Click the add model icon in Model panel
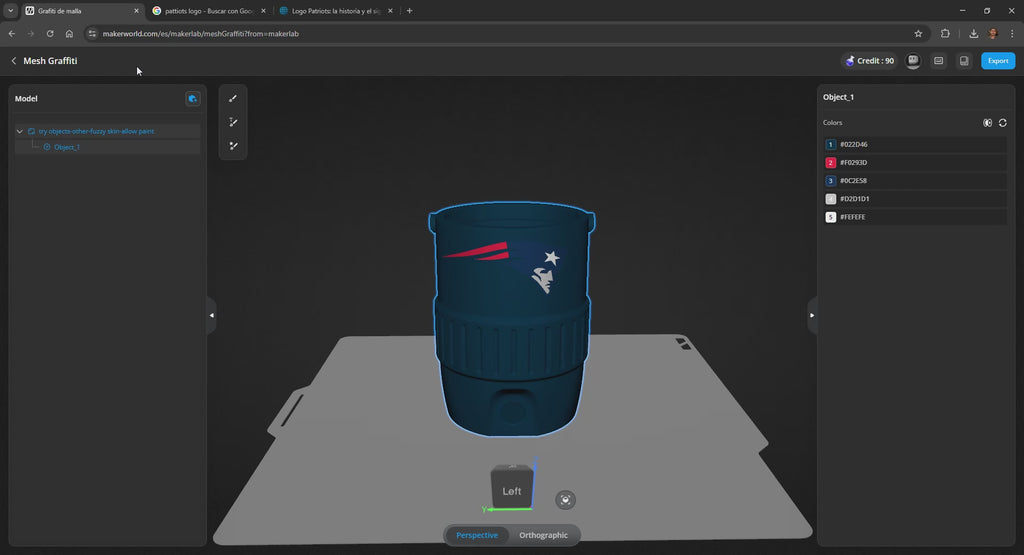The width and height of the screenshot is (1024, 555). [x=193, y=99]
